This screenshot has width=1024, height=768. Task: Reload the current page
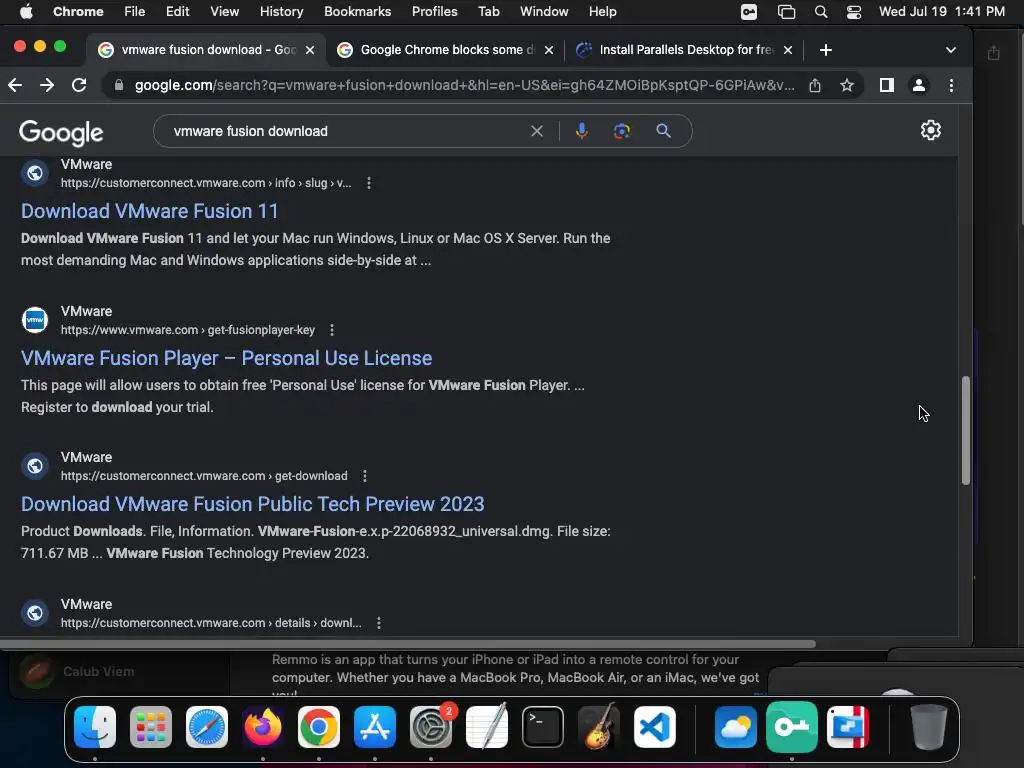79,85
